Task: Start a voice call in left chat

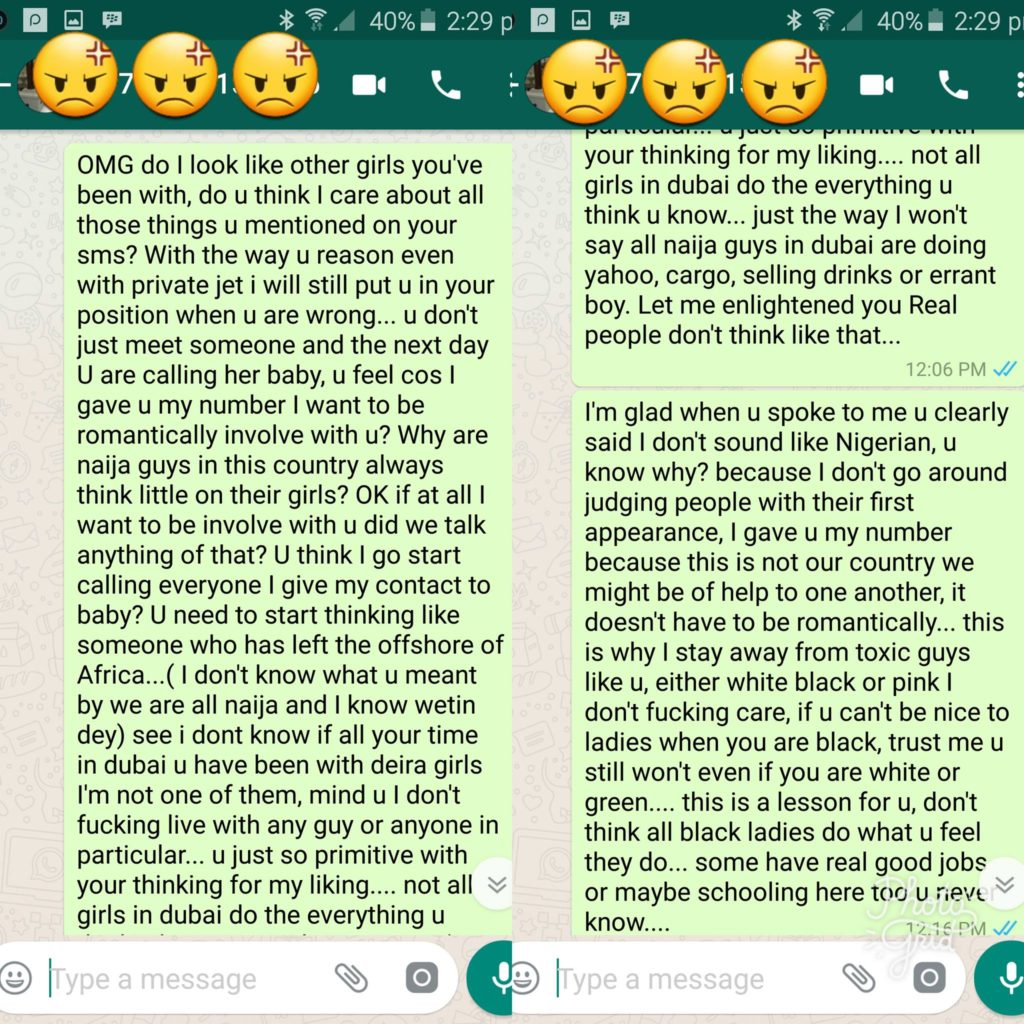Action: point(446,85)
